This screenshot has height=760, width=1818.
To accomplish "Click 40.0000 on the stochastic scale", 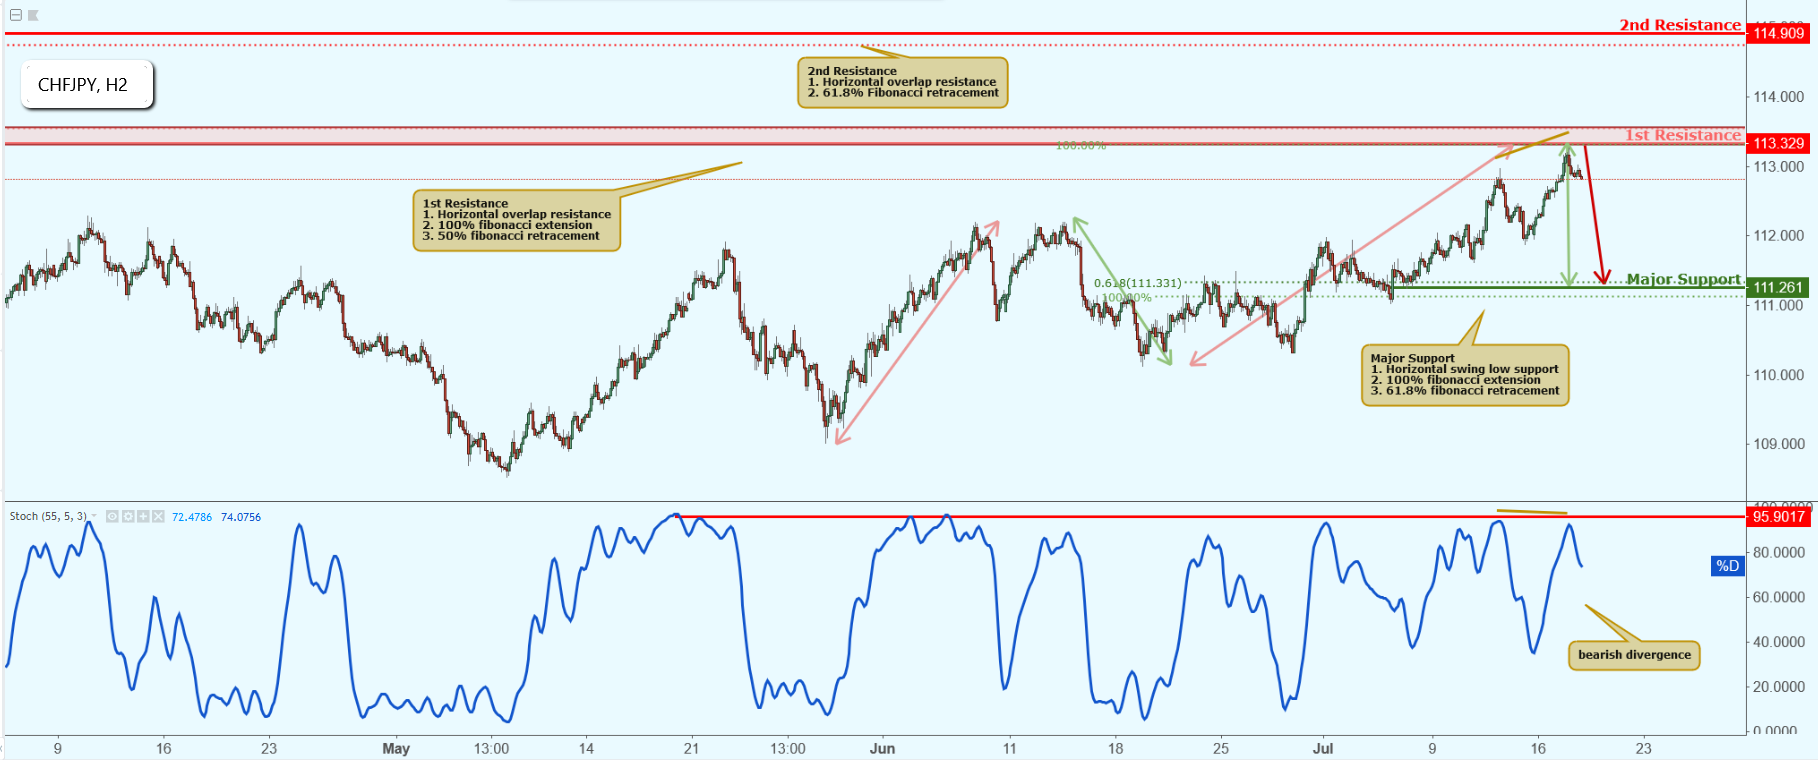I will click(x=1779, y=642).
